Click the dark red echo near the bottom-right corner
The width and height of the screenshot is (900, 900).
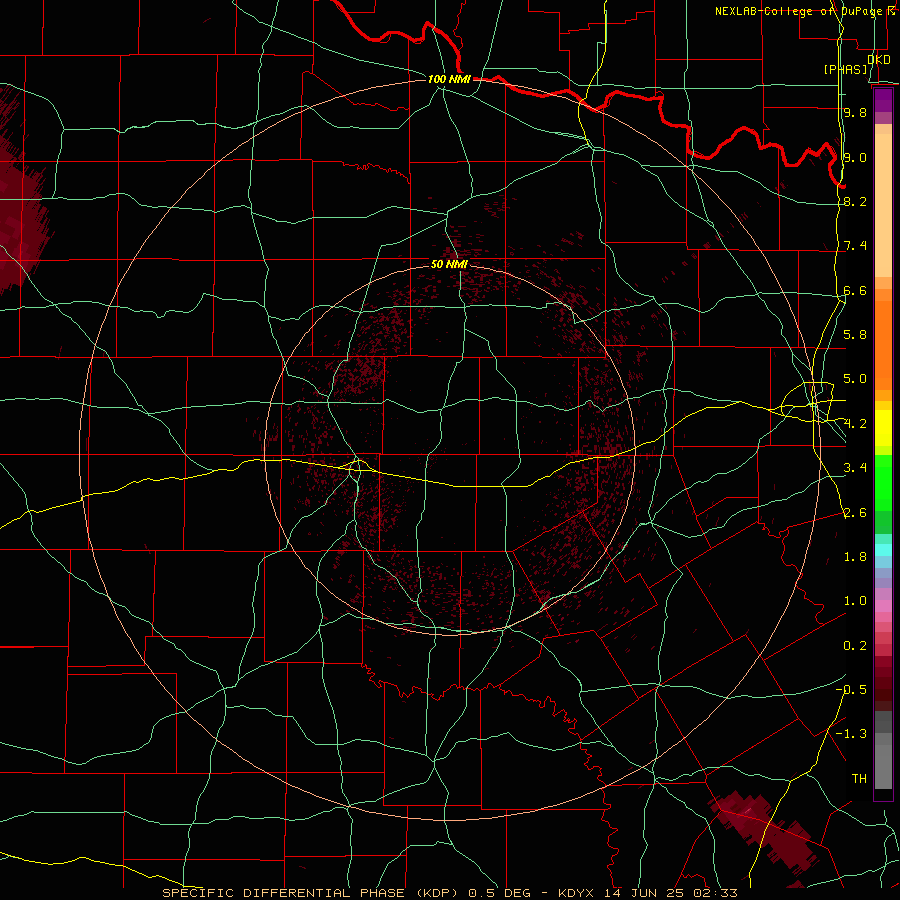point(766,830)
